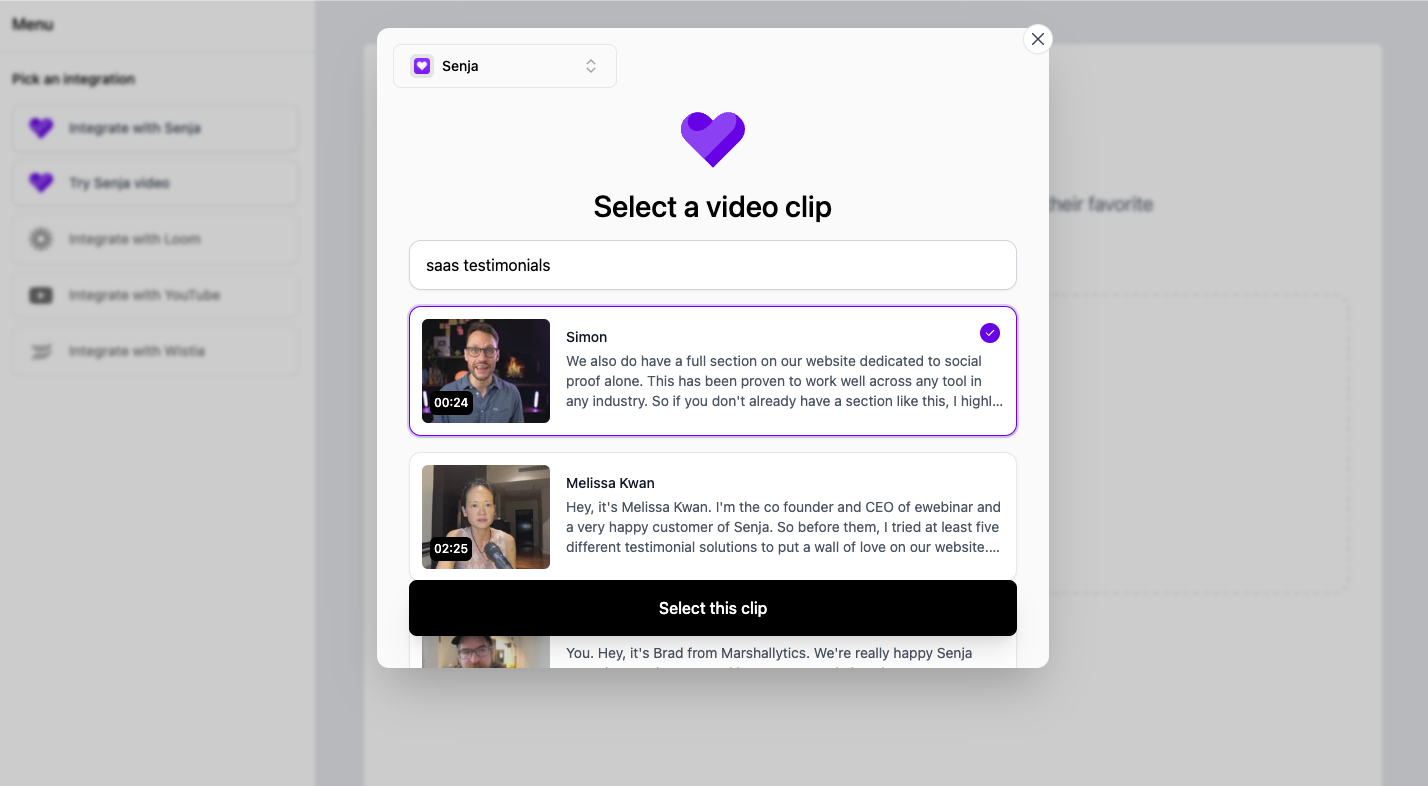Choose 'Integrate with Senja' in the menu

[x=155, y=128]
